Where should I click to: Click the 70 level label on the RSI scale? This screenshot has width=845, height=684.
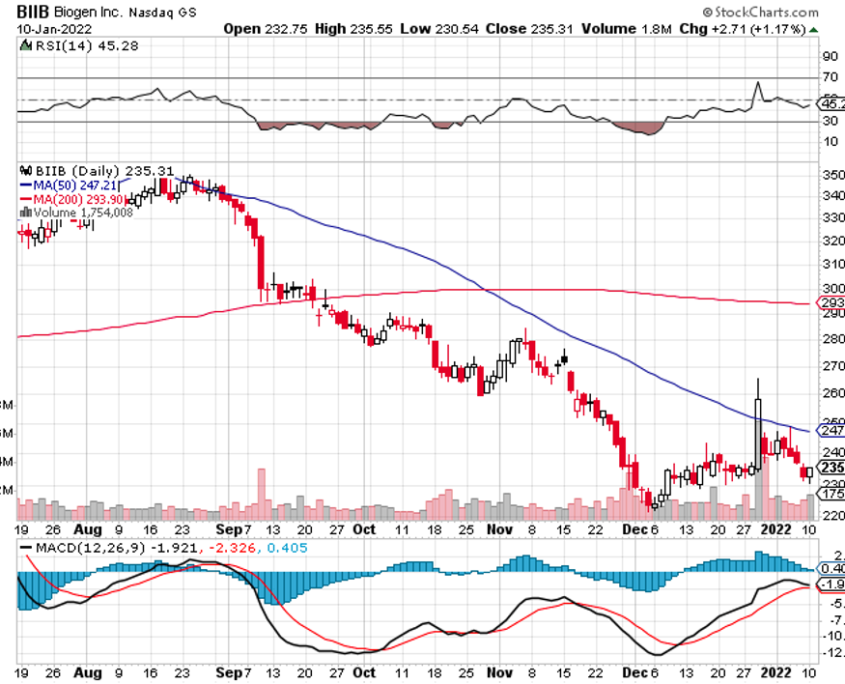830,77
